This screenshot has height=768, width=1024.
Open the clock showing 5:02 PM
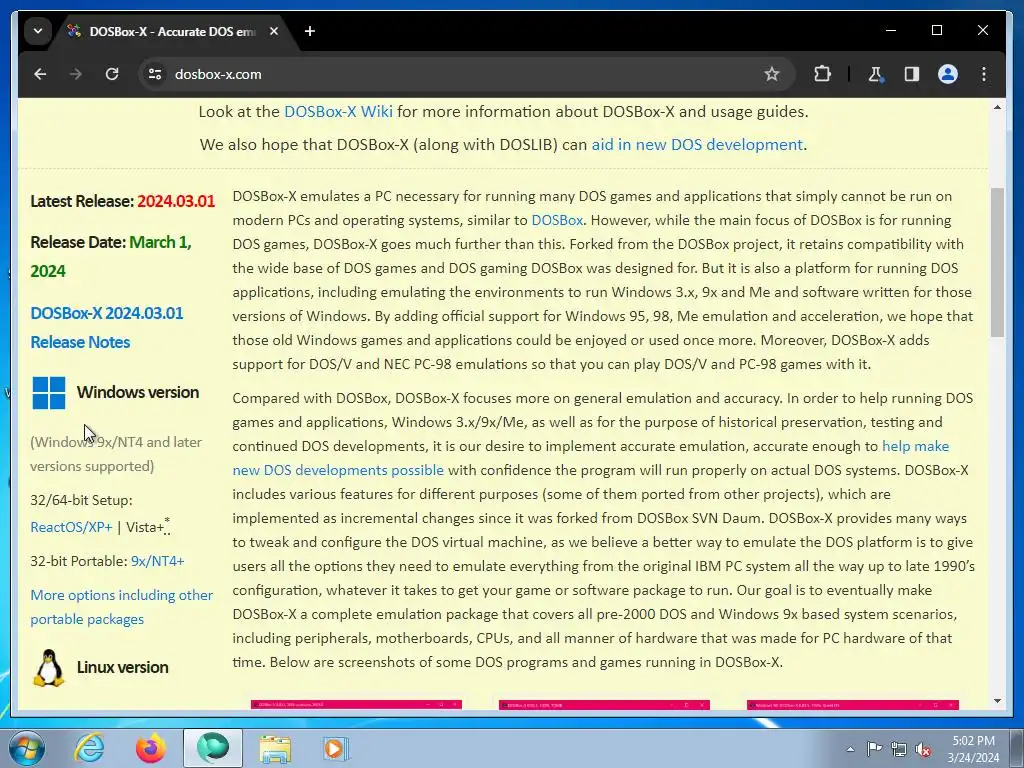pos(973,749)
